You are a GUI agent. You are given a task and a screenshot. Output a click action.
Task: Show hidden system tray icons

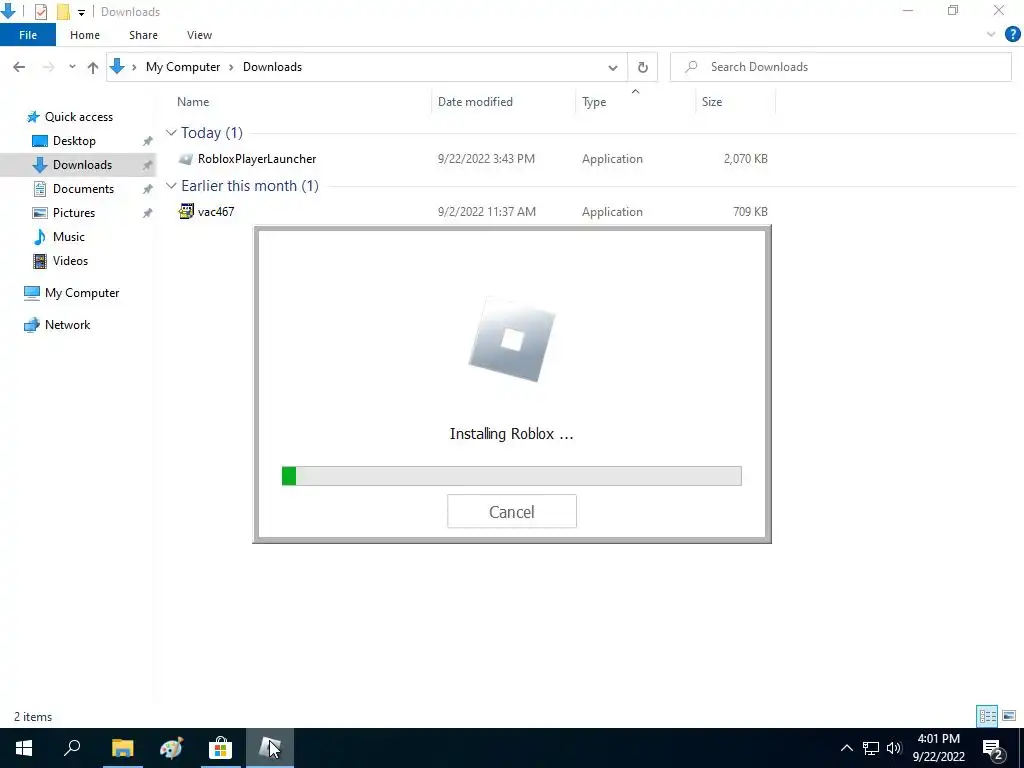846,748
